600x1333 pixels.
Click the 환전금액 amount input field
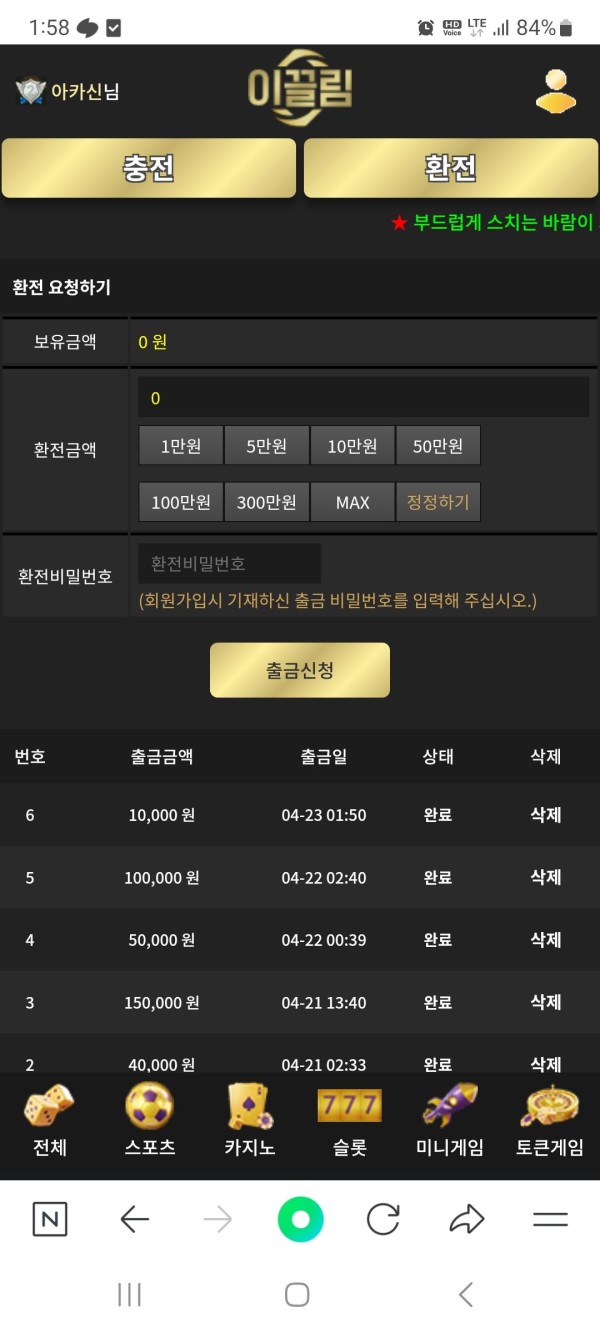pos(363,398)
